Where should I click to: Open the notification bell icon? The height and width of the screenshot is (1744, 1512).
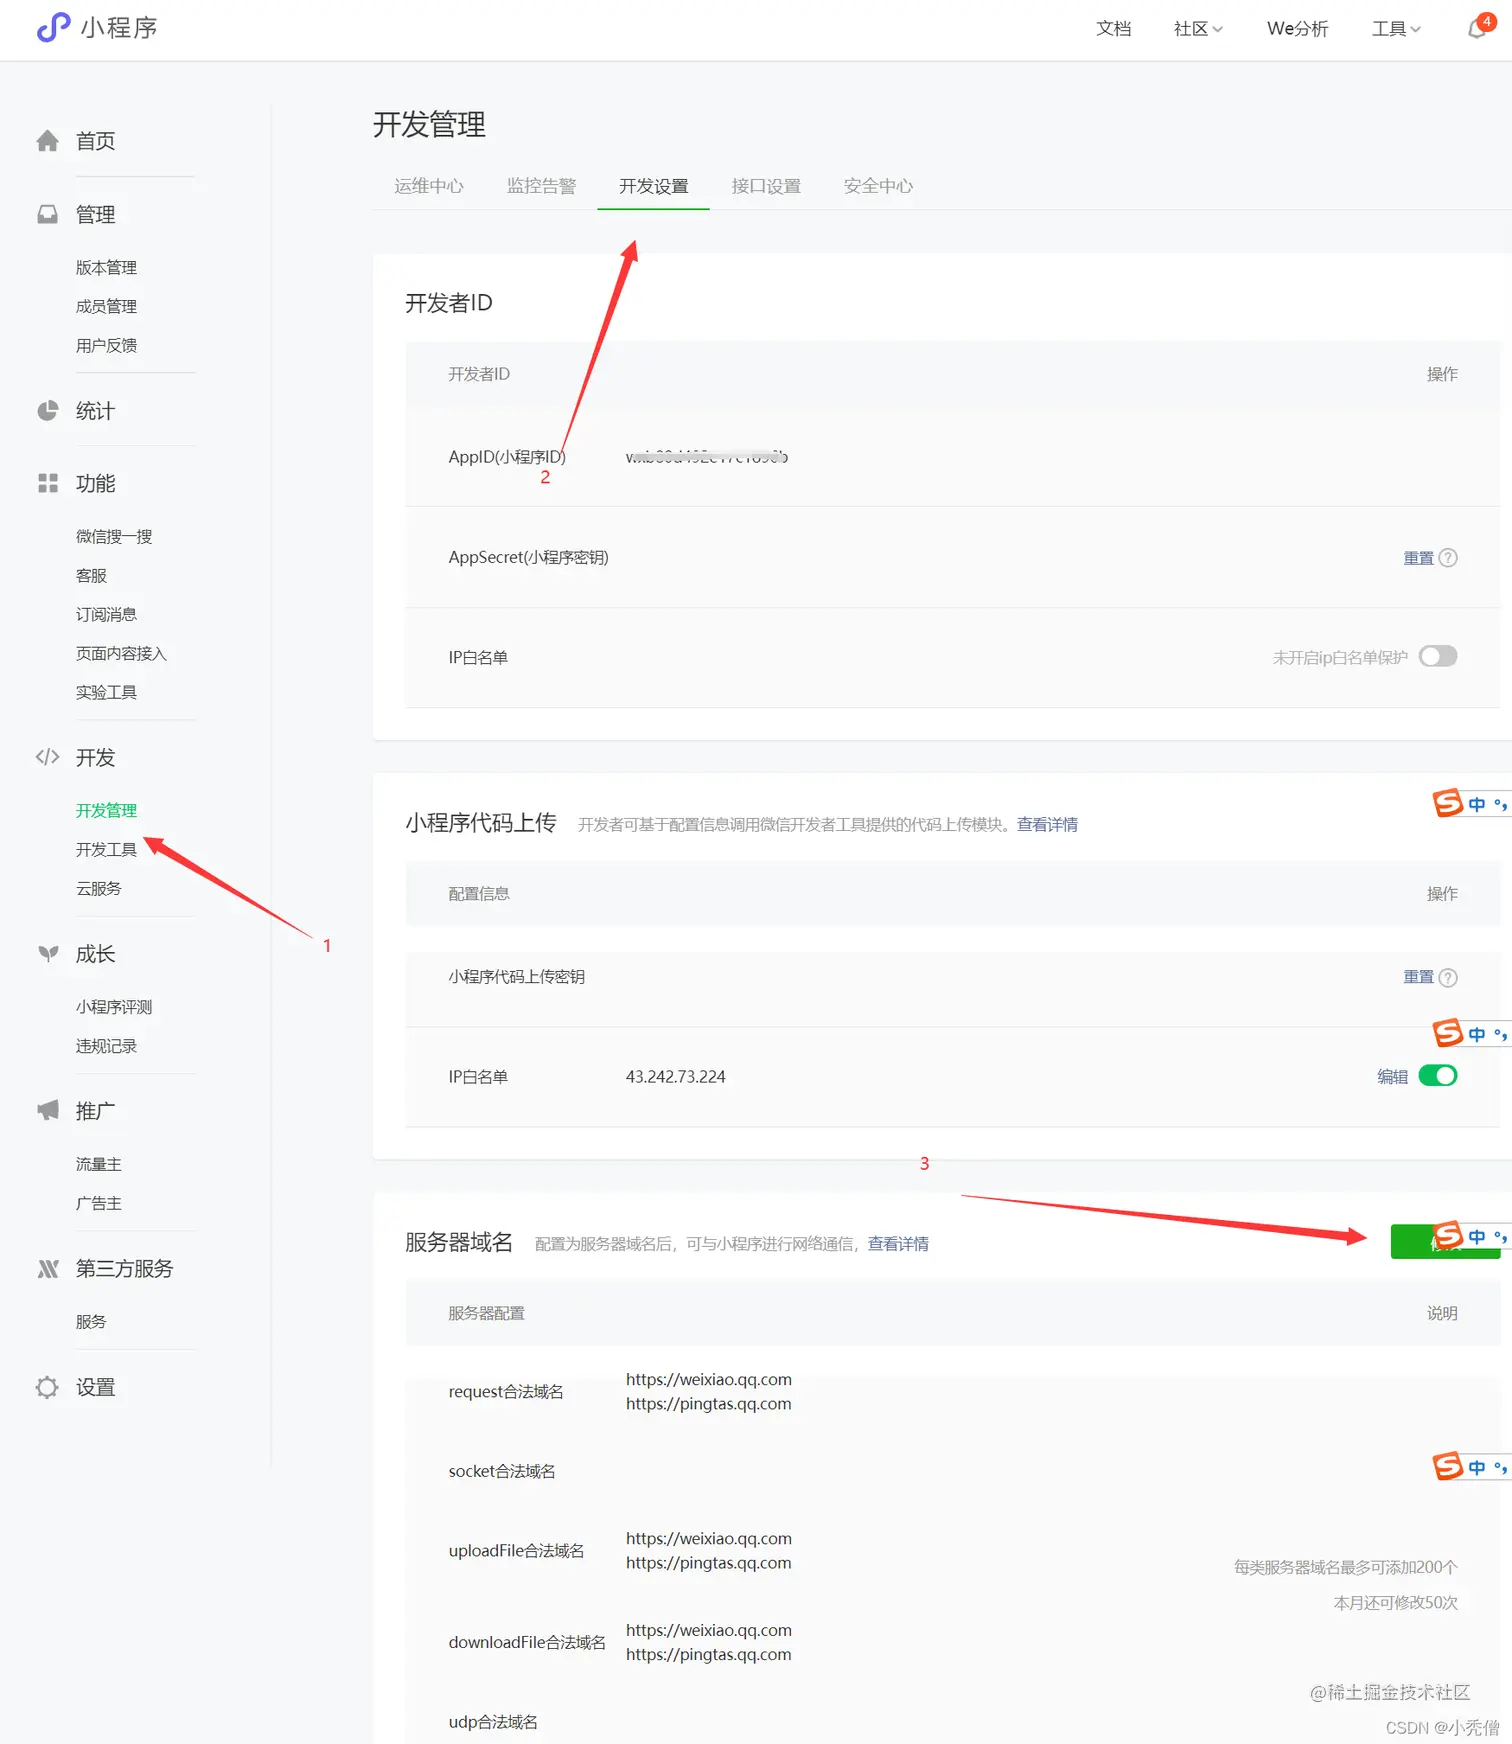pos(1477,28)
